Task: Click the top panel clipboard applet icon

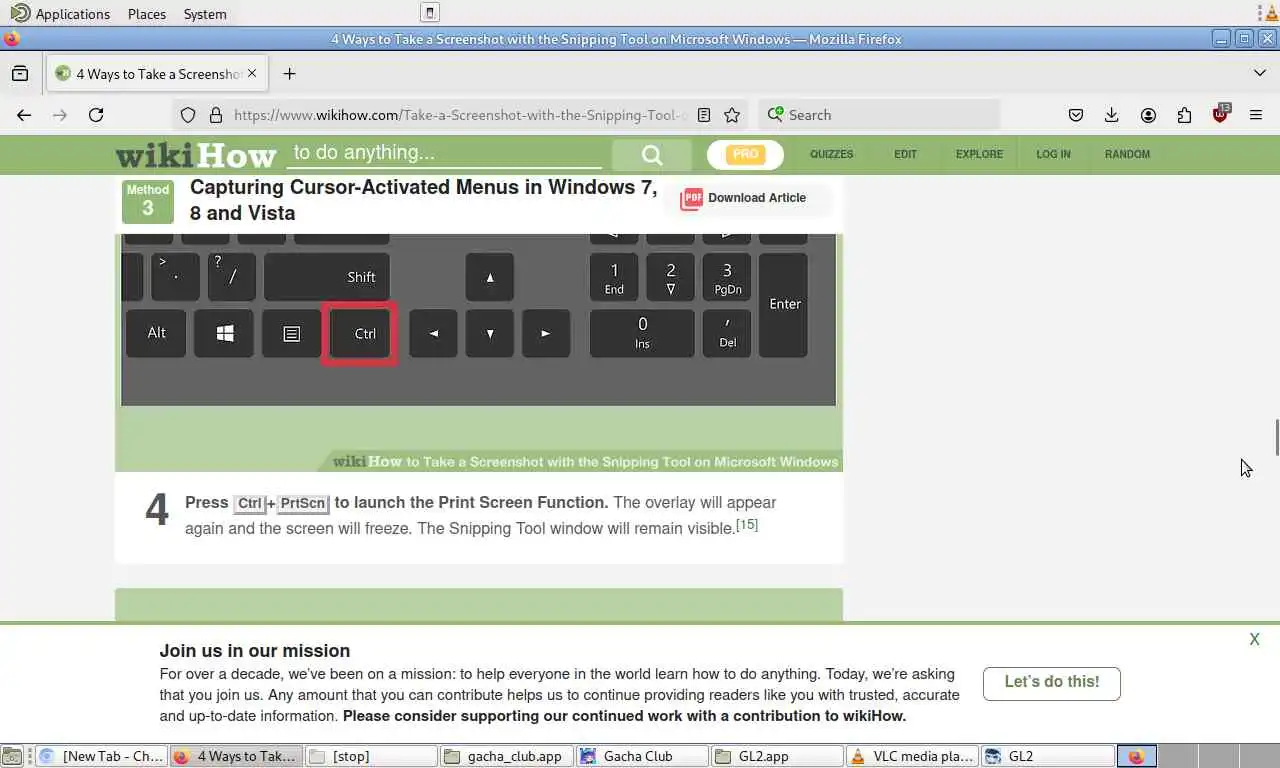Action: click(x=430, y=13)
